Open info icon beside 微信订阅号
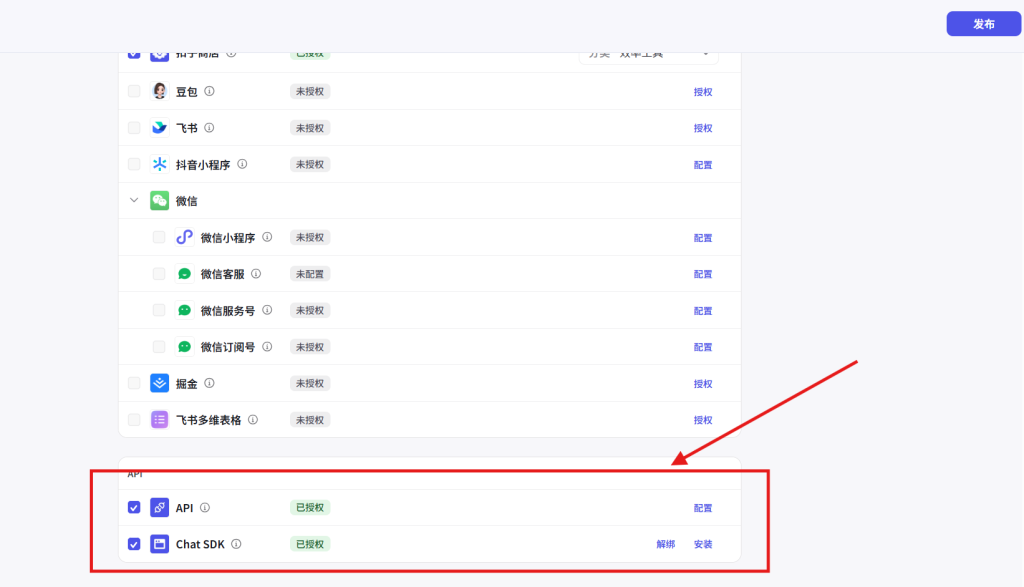This screenshot has height=587, width=1024. (267, 347)
